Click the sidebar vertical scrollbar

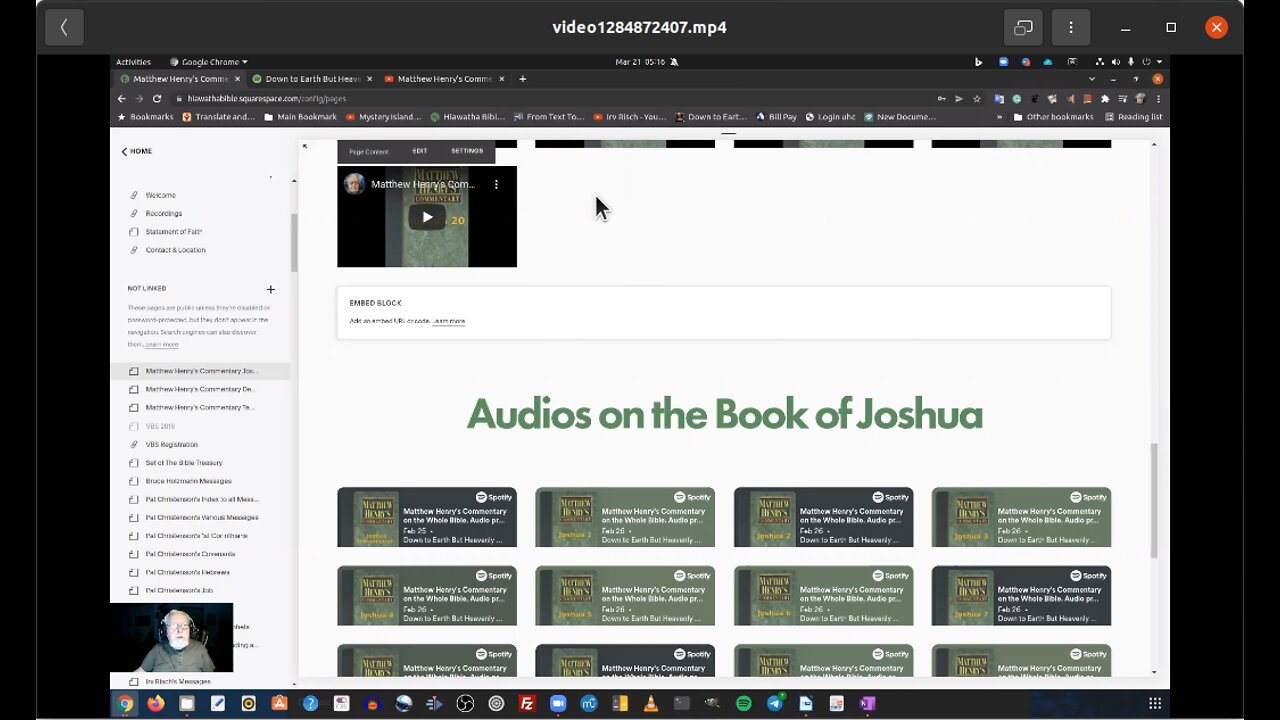click(294, 243)
